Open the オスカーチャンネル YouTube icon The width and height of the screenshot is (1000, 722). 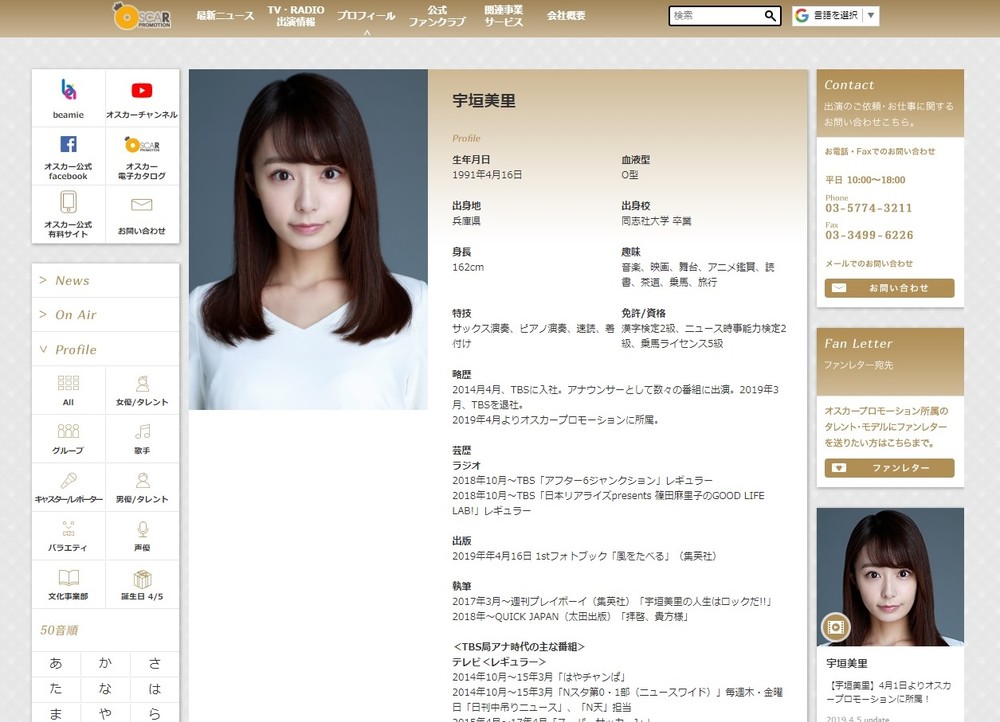pos(142,91)
